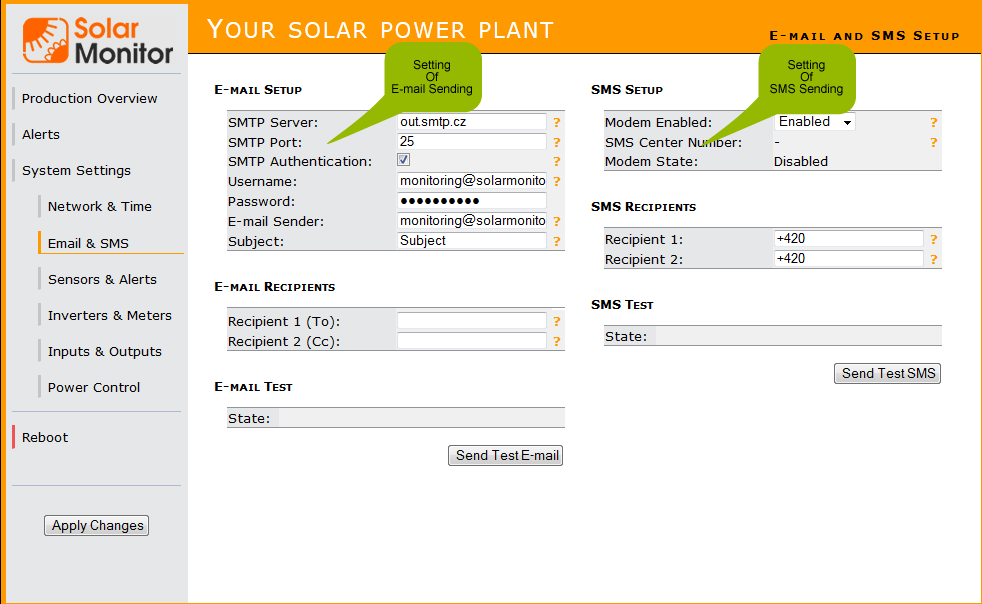Open help for SMS Center Number

934,143
